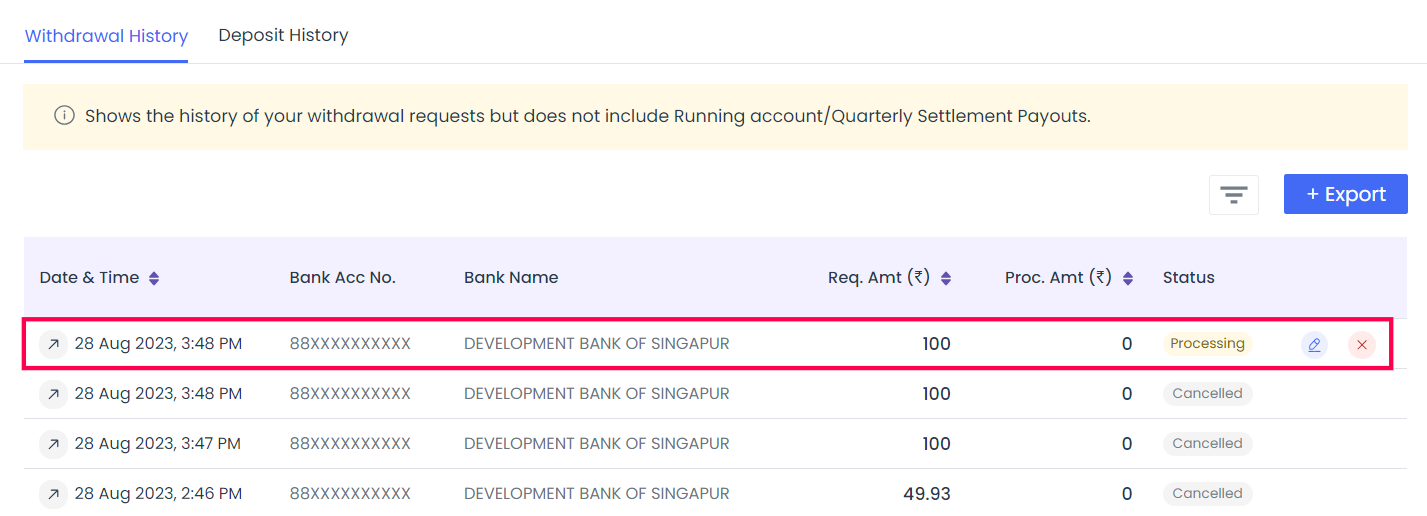Click the Cancelled badge on the 3:47 PM row
The image size is (1427, 516).
point(1207,444)
